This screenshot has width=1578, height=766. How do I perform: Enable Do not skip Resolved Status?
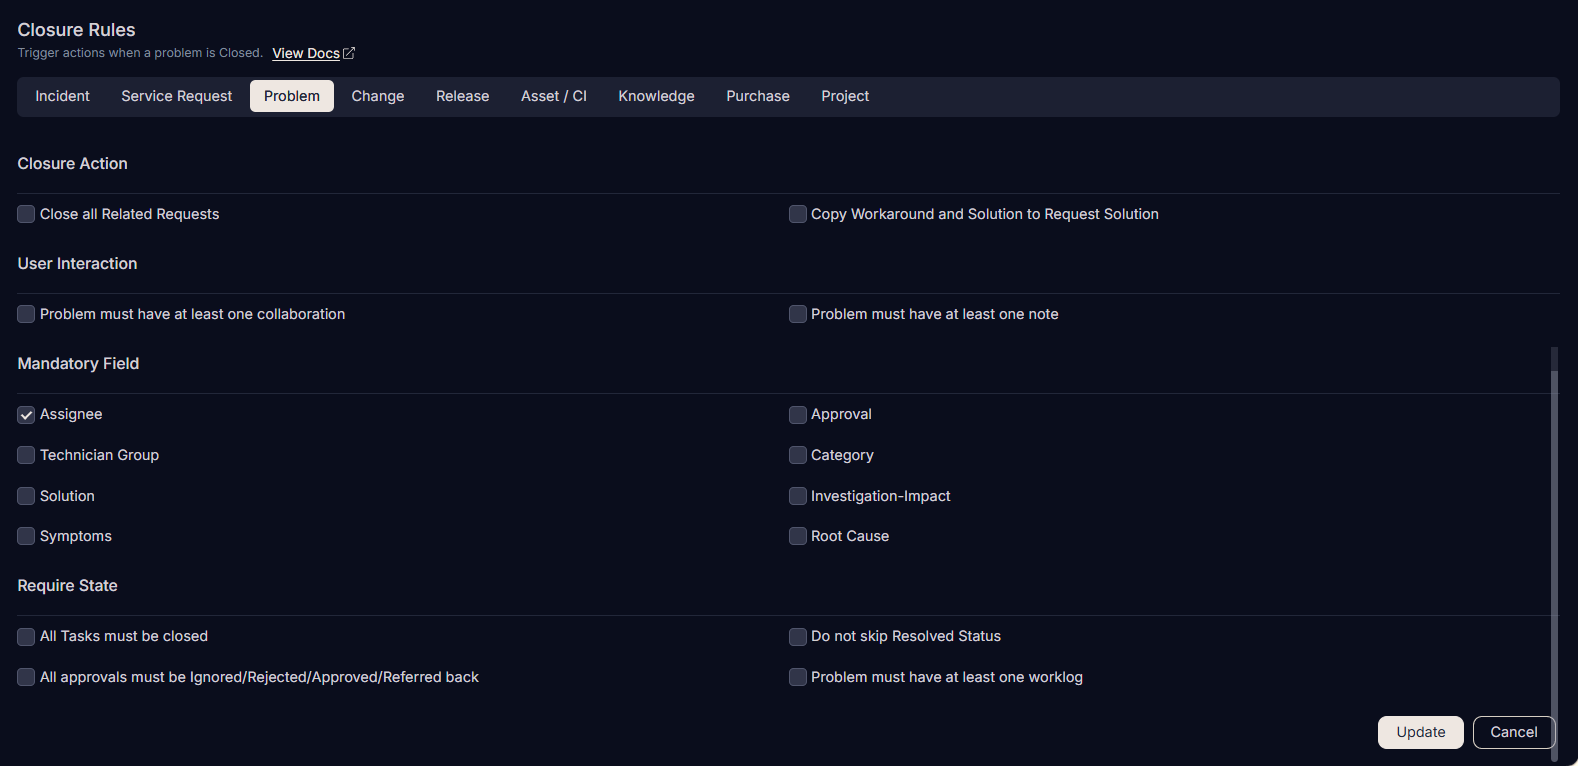point(797,636)
